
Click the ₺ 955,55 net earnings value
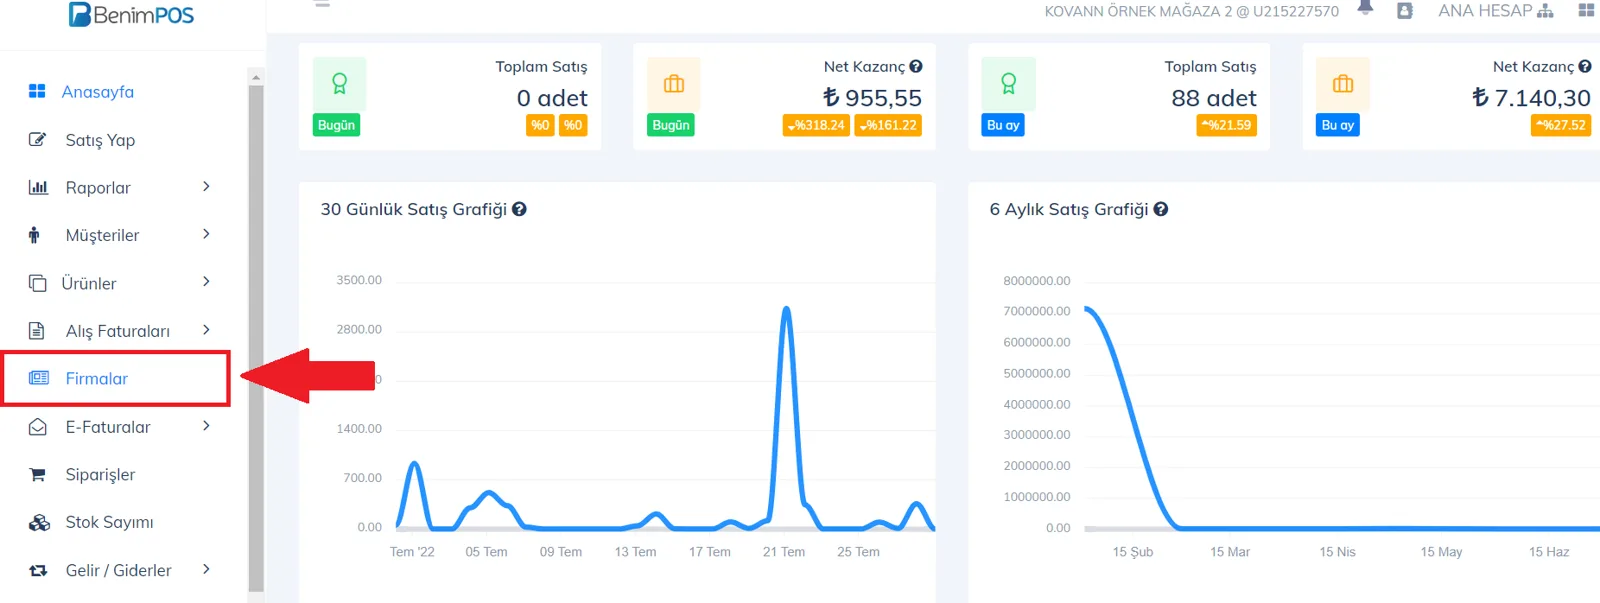coord(872,98)
